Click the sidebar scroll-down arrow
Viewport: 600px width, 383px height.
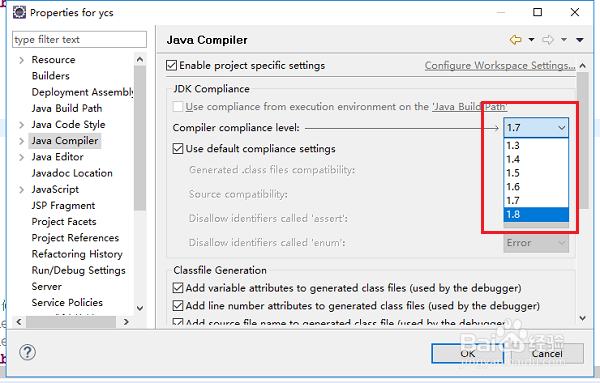(140, 308)
